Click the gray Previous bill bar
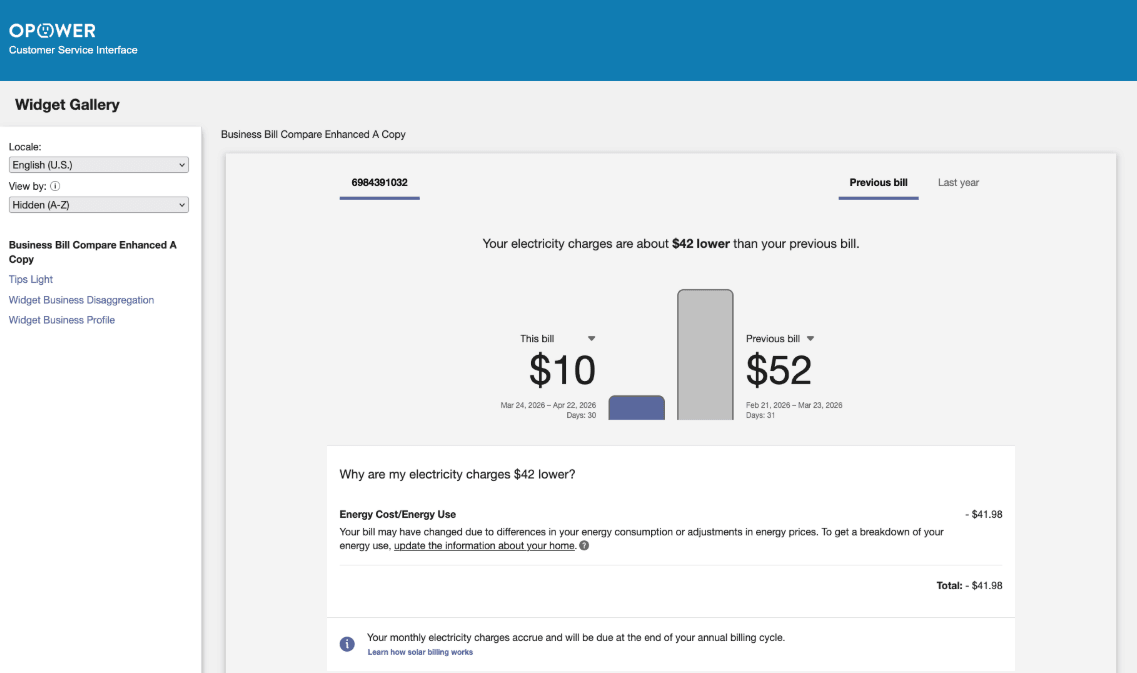 point(706,355)
